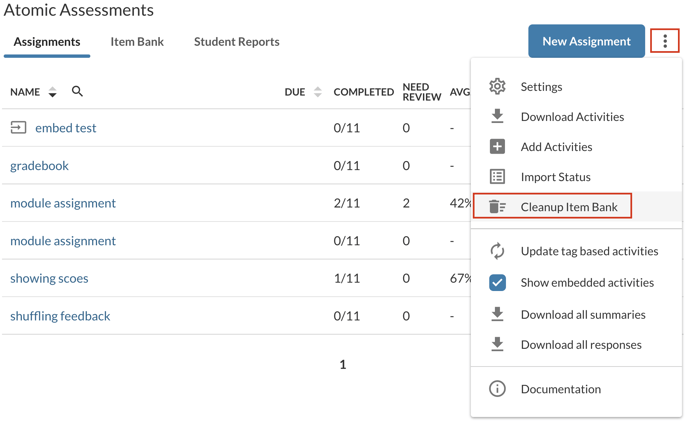
Task: Click the Documentation info icon
Action: (497, 389)
